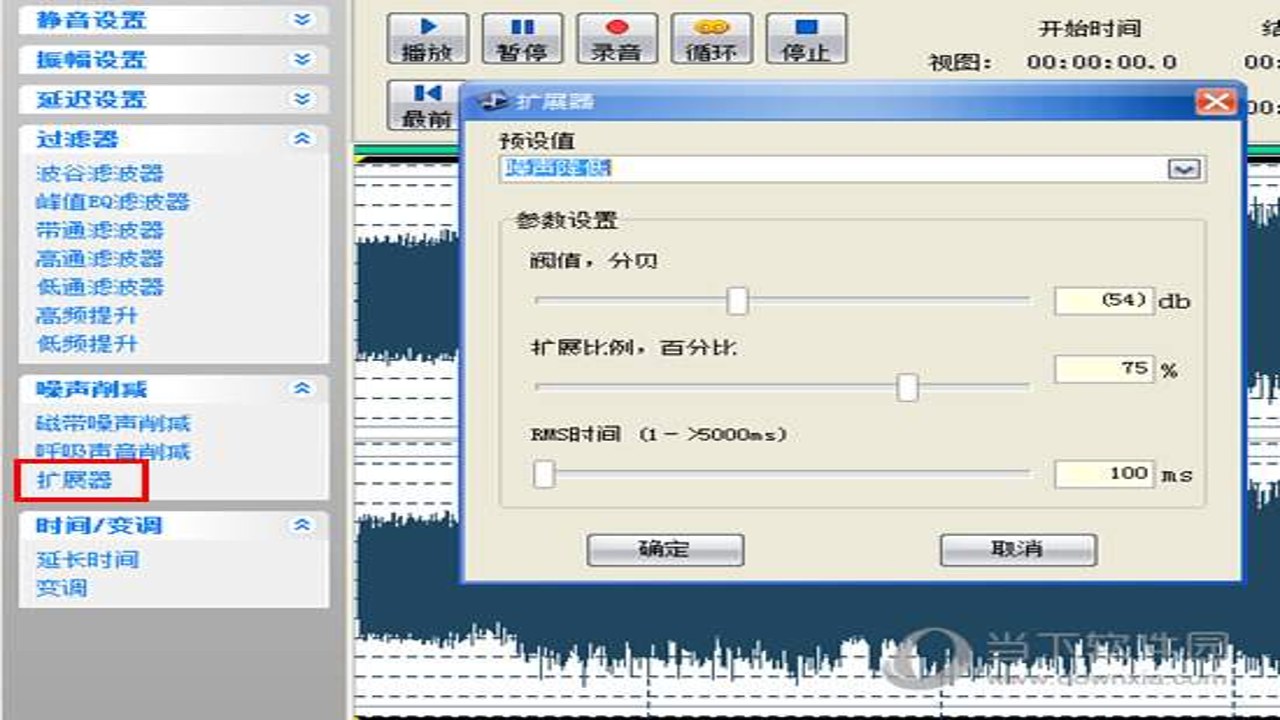Select the 低通滤波器 filter
Image resolution: width=1280 pixels, height=720 pixels.
[100, 287]
